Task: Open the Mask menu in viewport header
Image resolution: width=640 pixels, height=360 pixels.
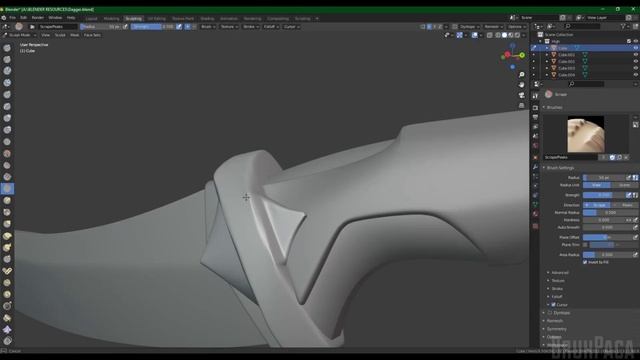Action: [x=74, y=36]
